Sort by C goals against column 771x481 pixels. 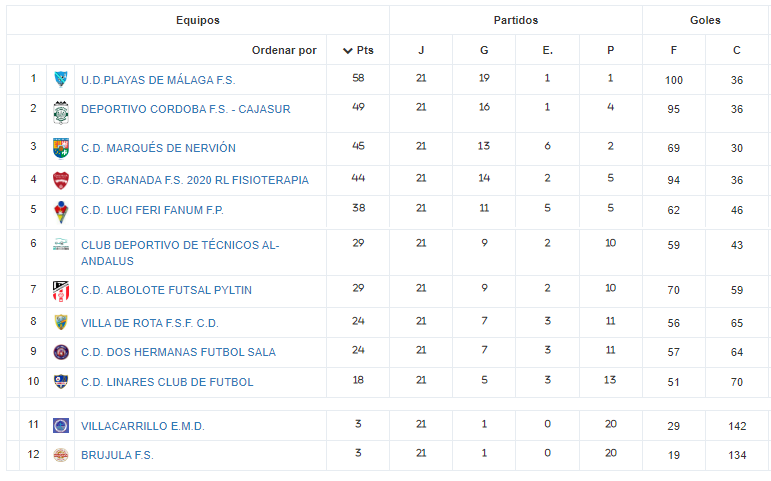click(737, 50)
